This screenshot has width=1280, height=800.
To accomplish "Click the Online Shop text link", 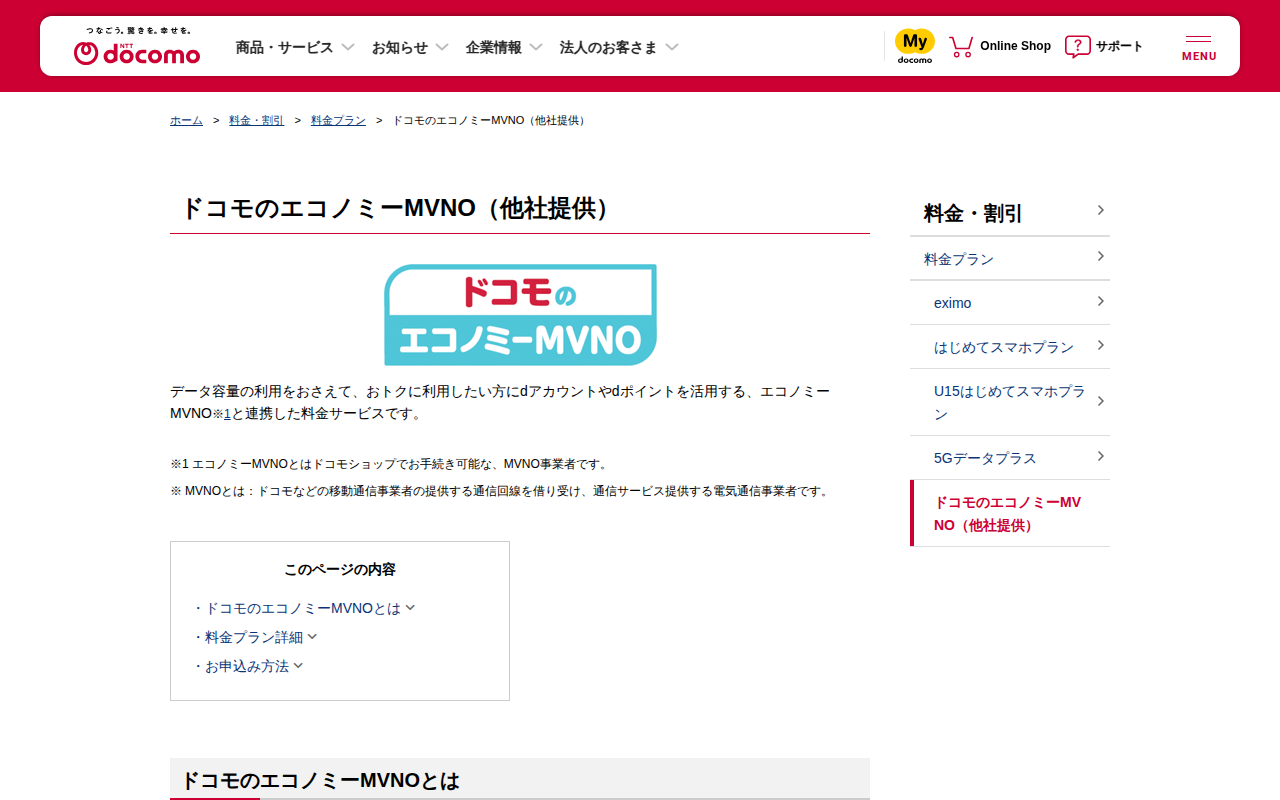I will 1015,46.
